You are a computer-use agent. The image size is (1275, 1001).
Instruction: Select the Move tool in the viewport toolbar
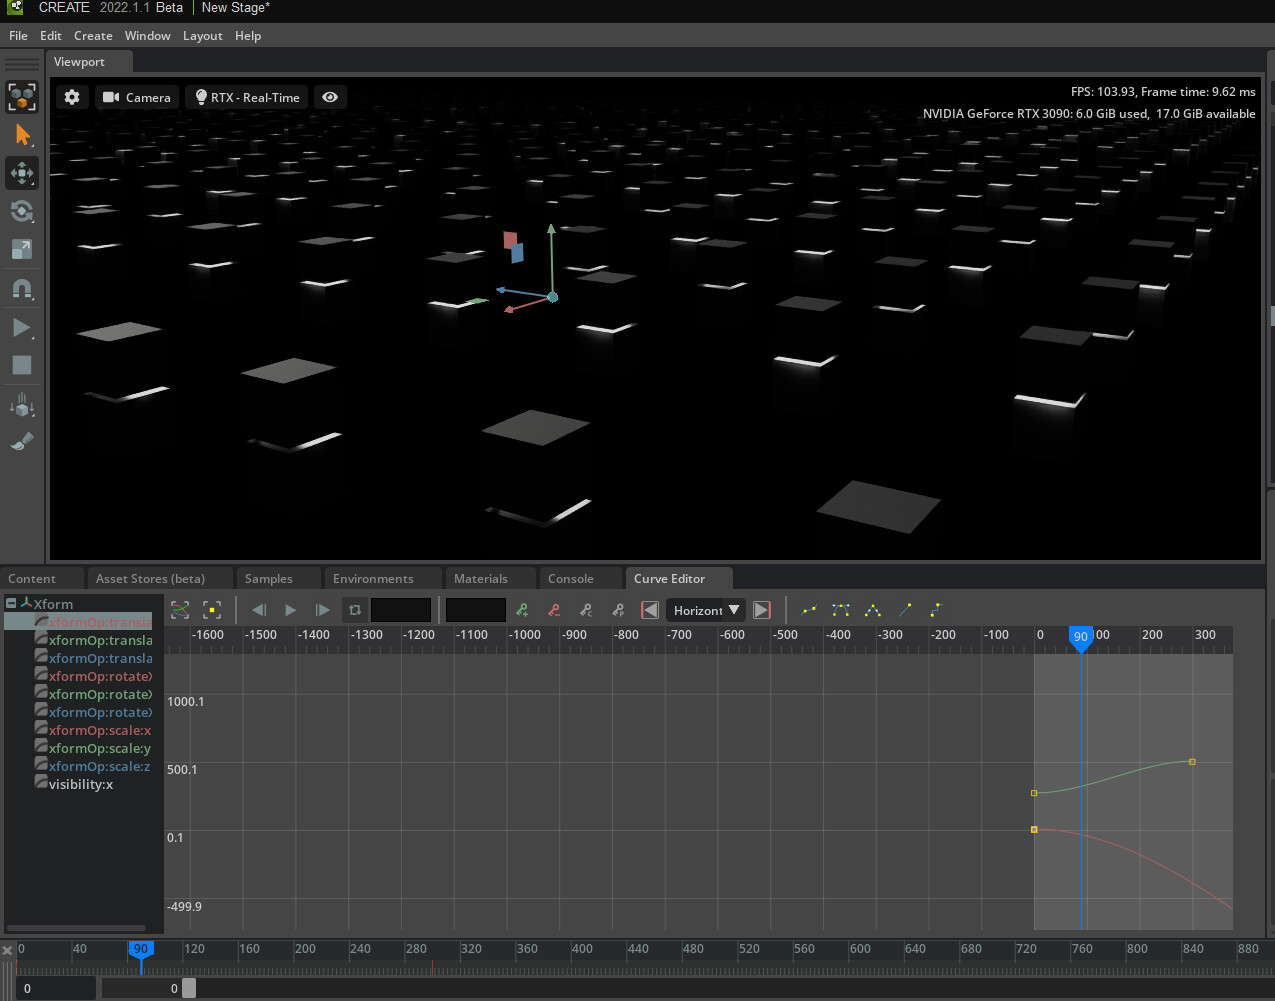click(x=22, y=173)
